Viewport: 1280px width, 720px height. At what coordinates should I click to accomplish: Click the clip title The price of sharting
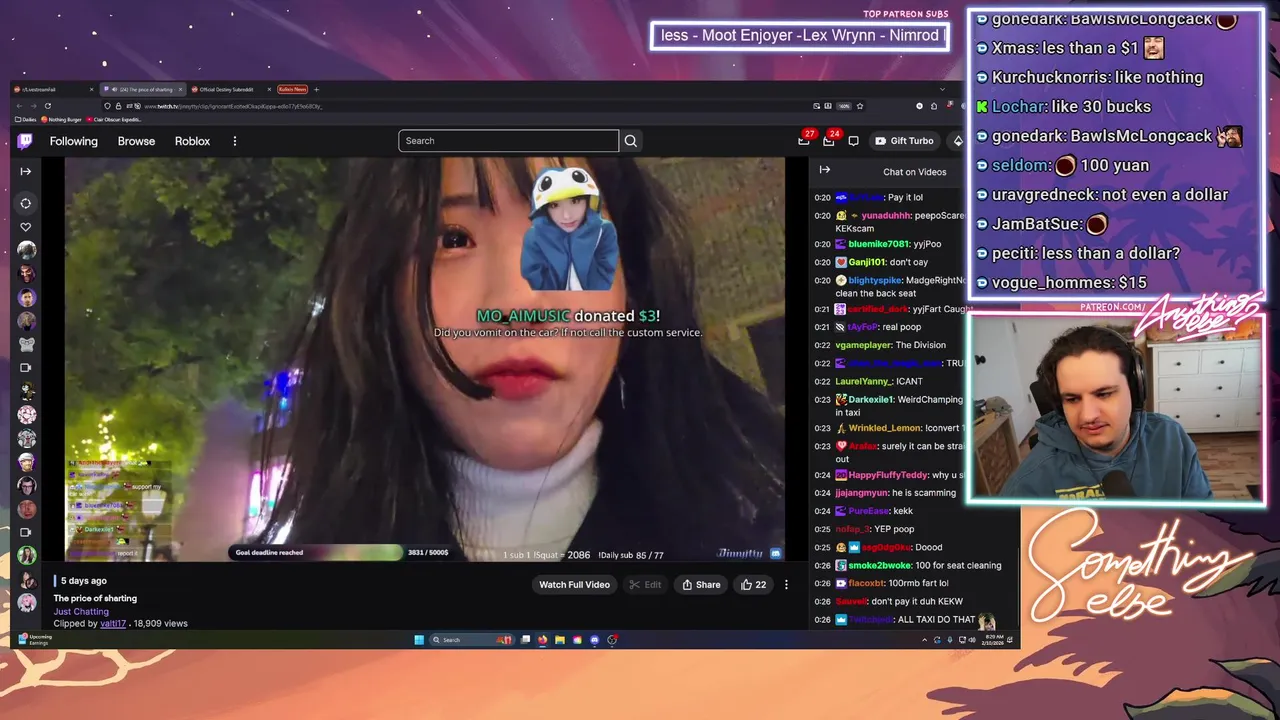point(95,598)
